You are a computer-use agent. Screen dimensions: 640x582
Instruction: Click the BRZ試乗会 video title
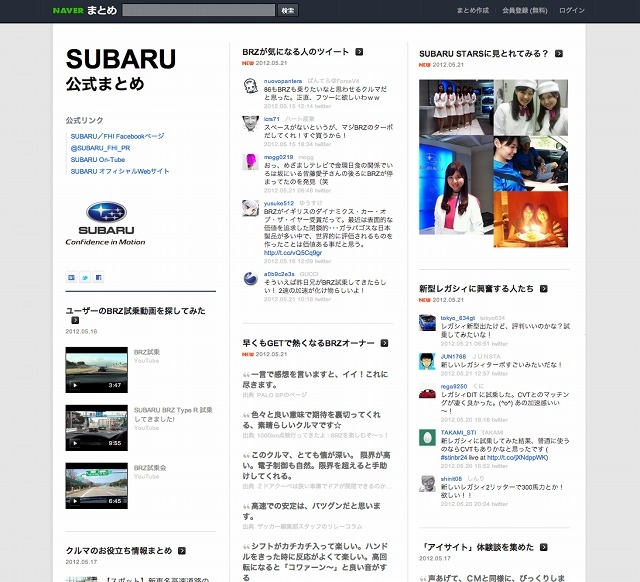point(150,468)
